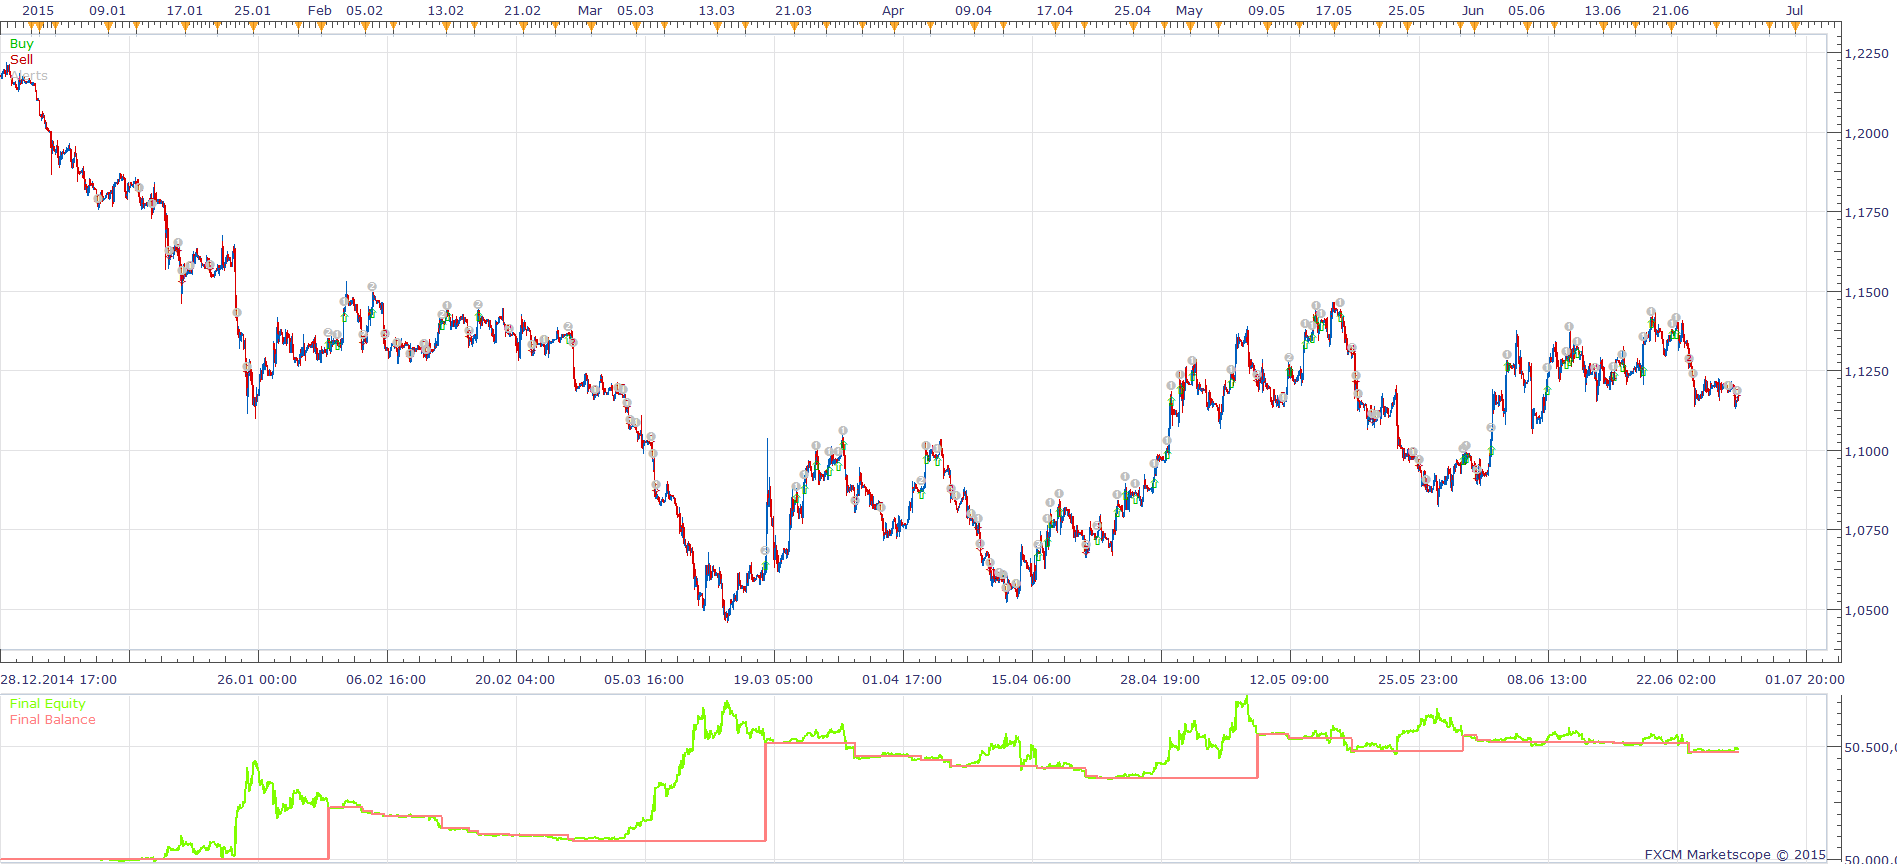The height and width of the screenshot is (864, 1899).
Task: Click the 1,2250 price level label
Action: click(1867, 54)
